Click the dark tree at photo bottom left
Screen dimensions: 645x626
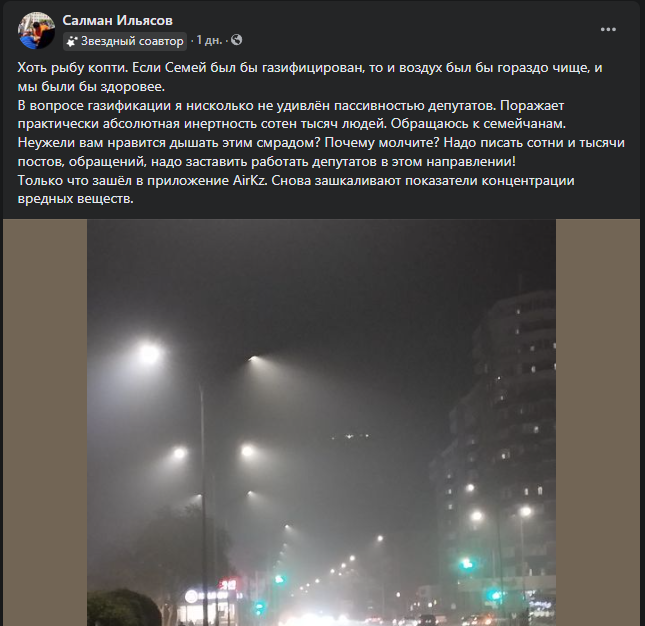pos(123,609)
